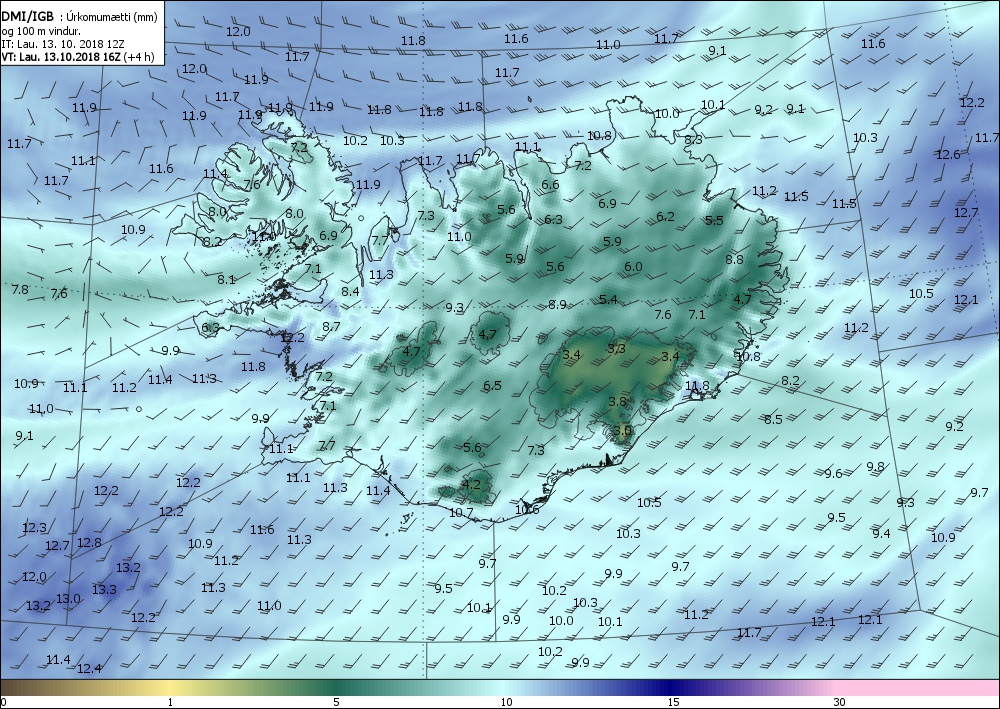Click the map value 6.2
The height and width of the screenshot is (709, 1000).
click(x=665, y=217)
